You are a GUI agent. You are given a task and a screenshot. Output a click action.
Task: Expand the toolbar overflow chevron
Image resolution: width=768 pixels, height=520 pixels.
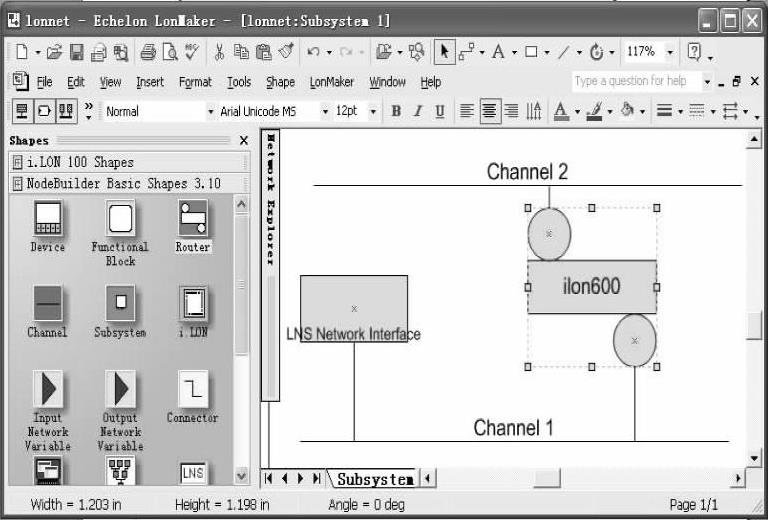89,111
